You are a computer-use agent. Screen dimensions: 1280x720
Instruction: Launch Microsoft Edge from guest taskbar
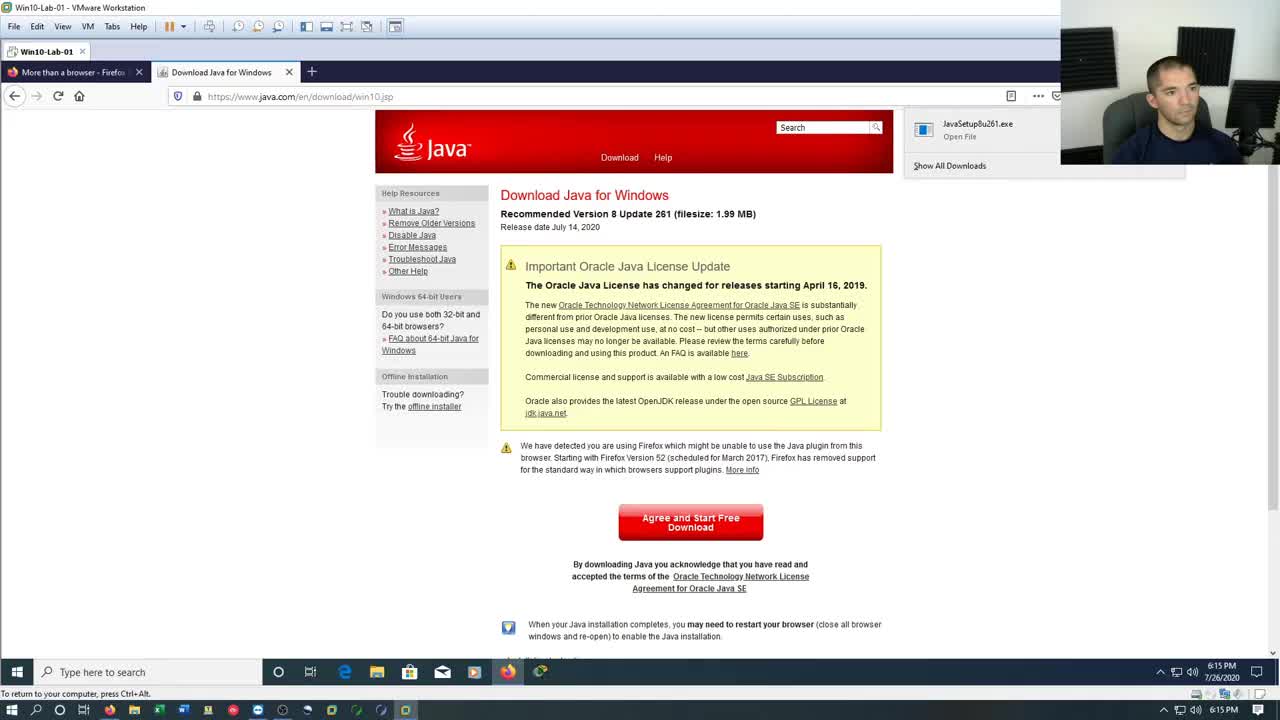(x=344, y=672)
